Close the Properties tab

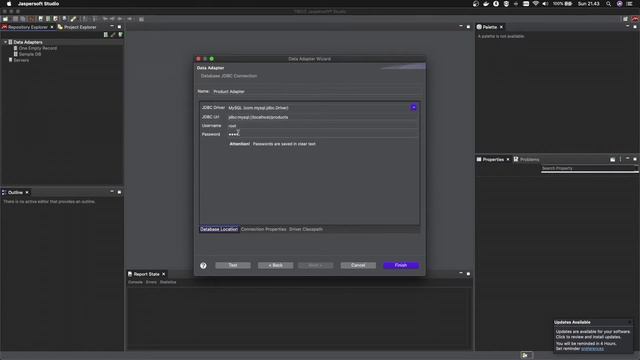508,160
